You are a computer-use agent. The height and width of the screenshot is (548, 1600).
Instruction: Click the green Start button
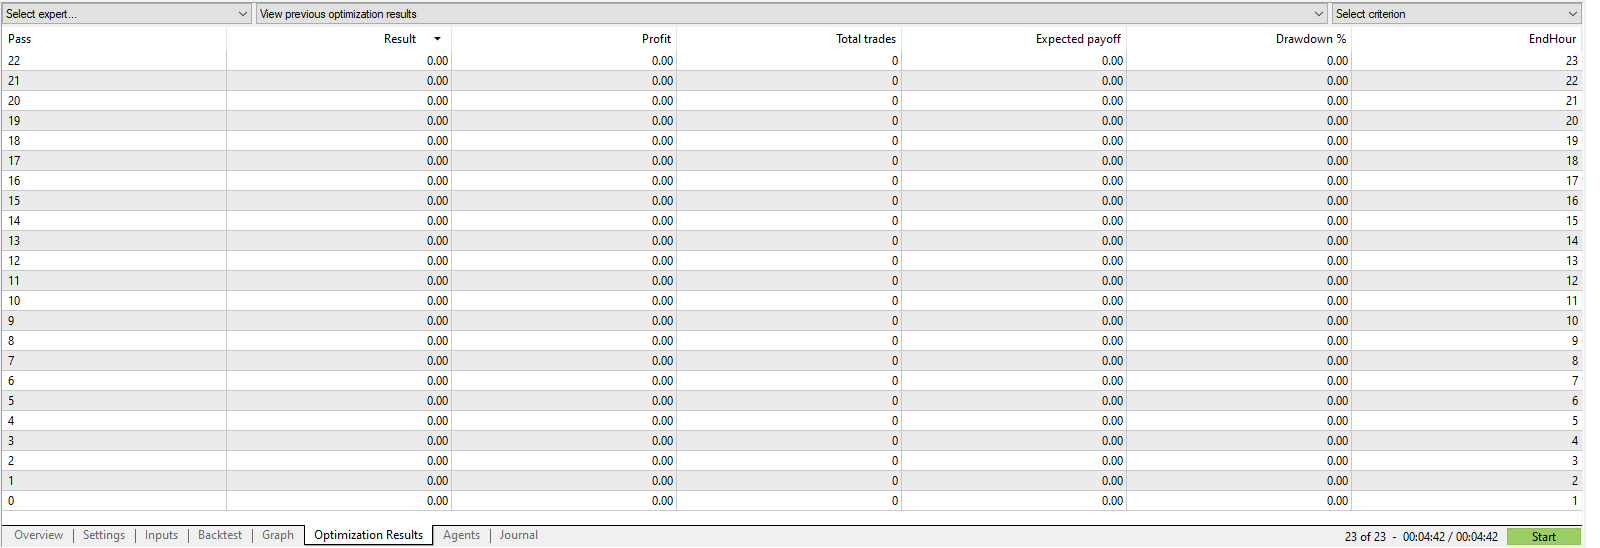pos(1543,537)
